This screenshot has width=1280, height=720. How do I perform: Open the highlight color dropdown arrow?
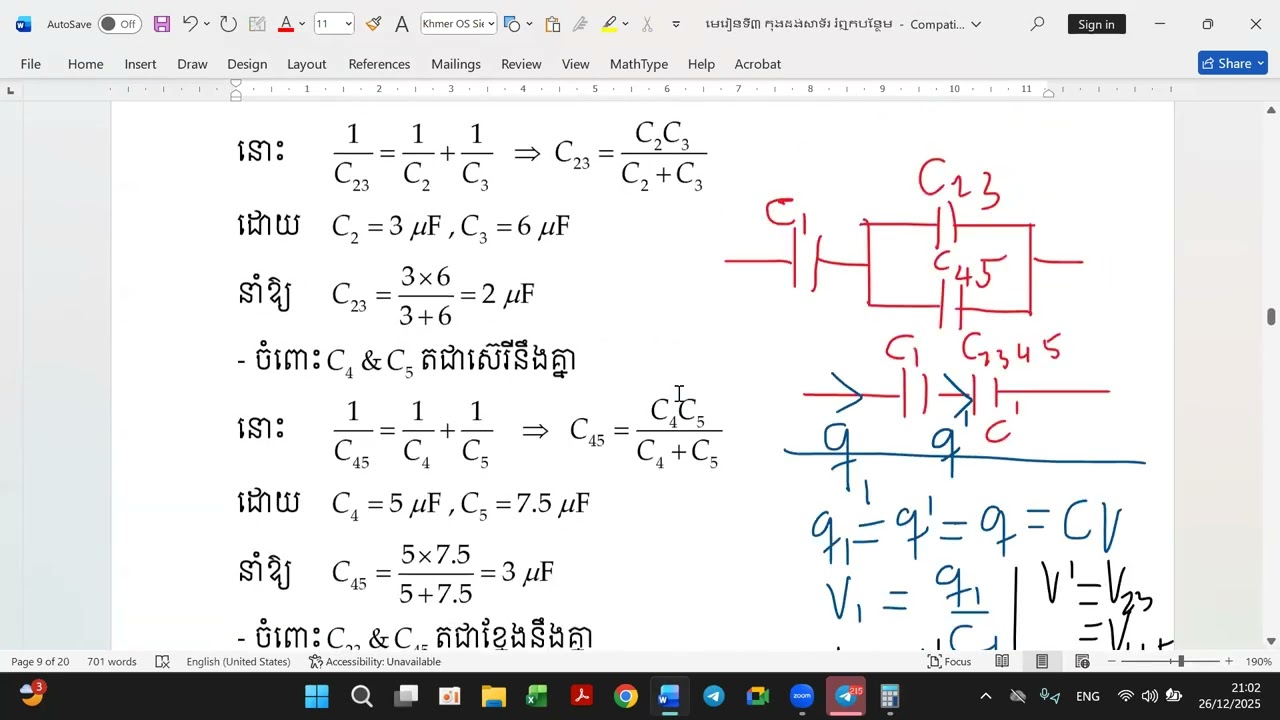click(625, 24)
